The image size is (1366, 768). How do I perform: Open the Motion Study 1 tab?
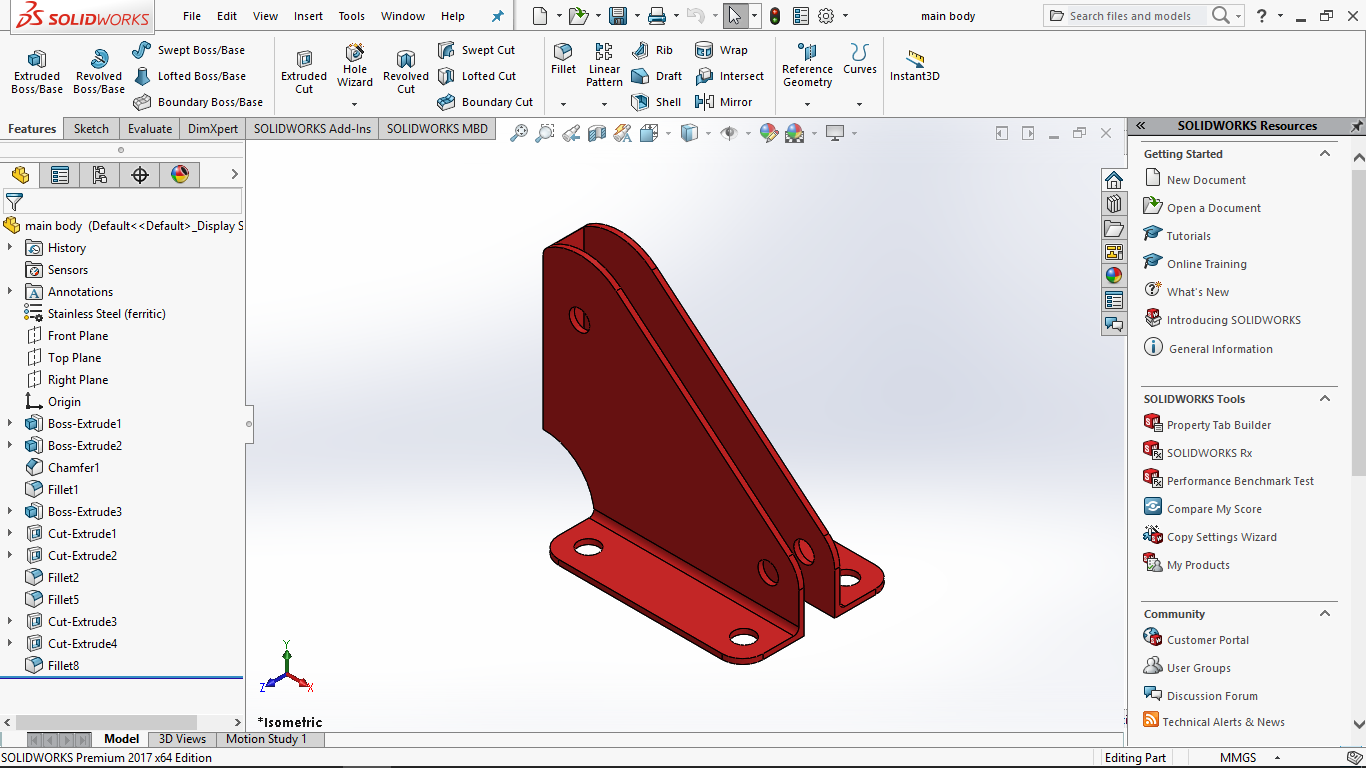[266, 739]
